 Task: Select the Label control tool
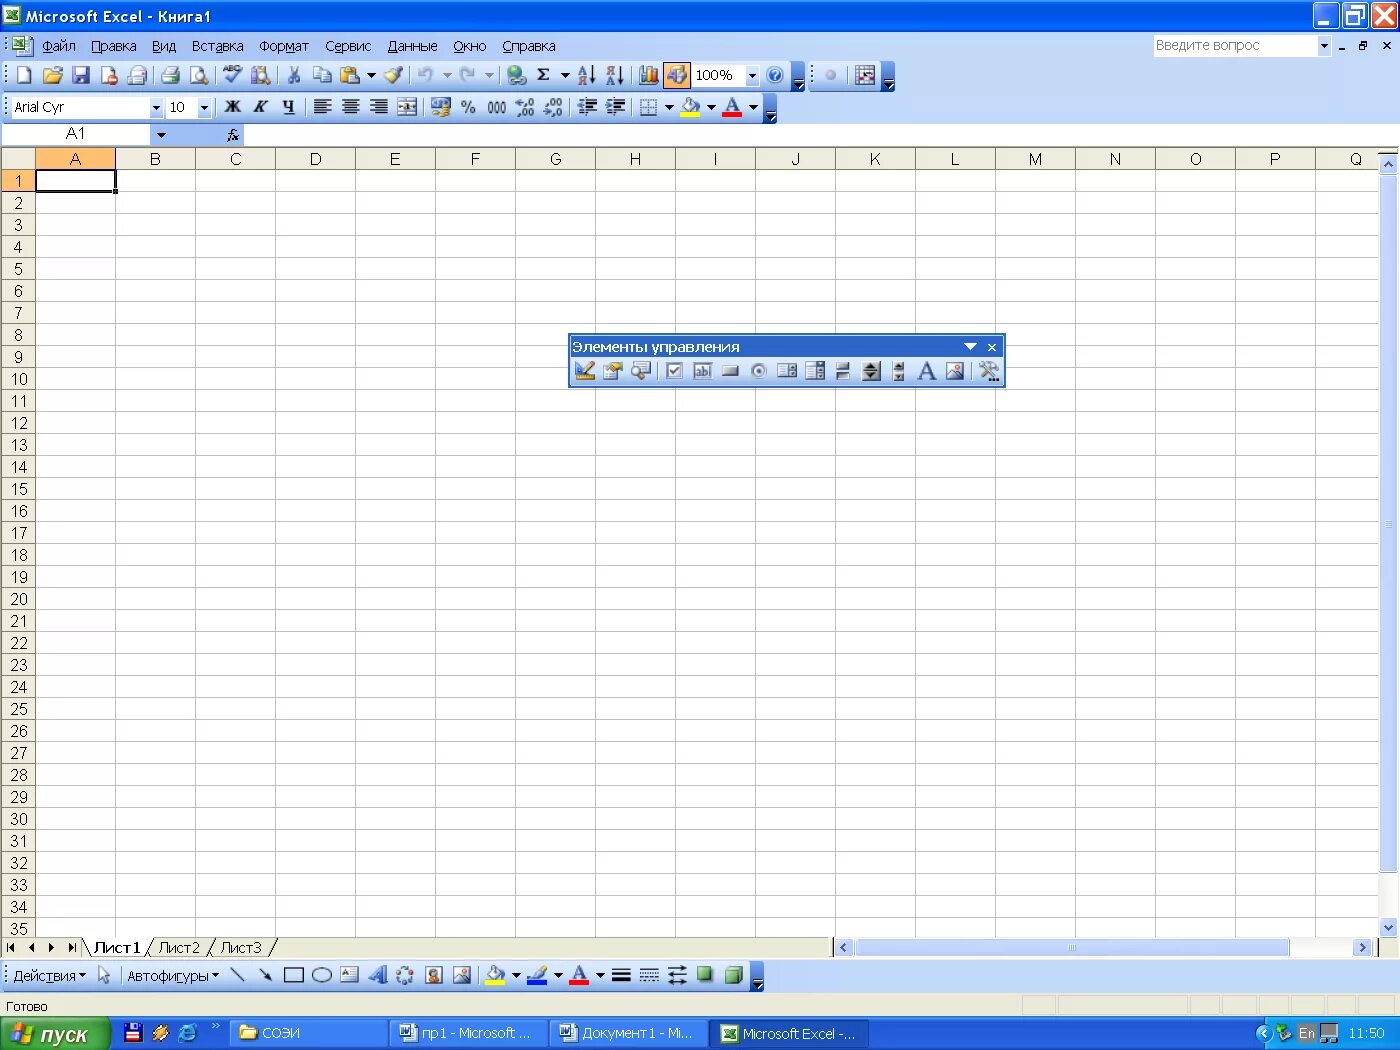coord(927,371)
